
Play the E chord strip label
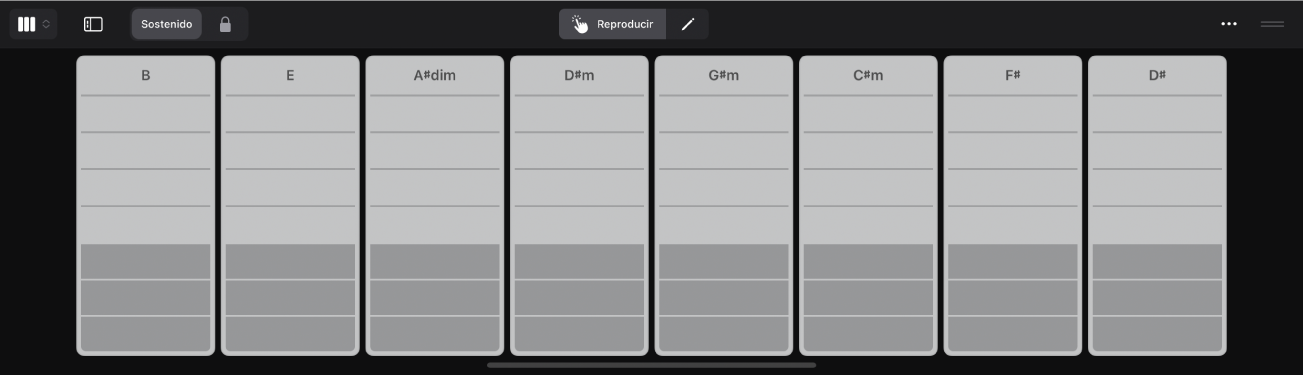pyautogui.click(x=290, y=75)
